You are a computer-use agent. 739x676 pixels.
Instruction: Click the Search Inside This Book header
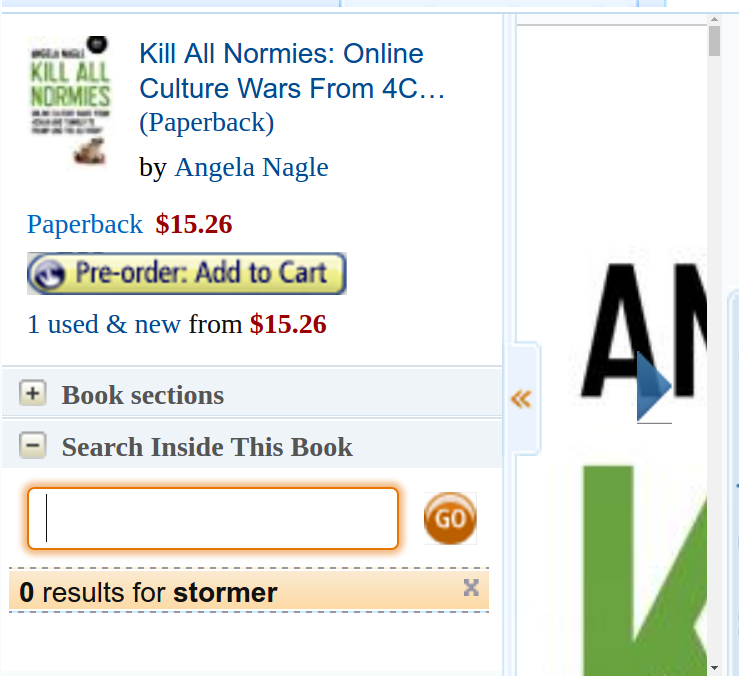pos(207,446)
